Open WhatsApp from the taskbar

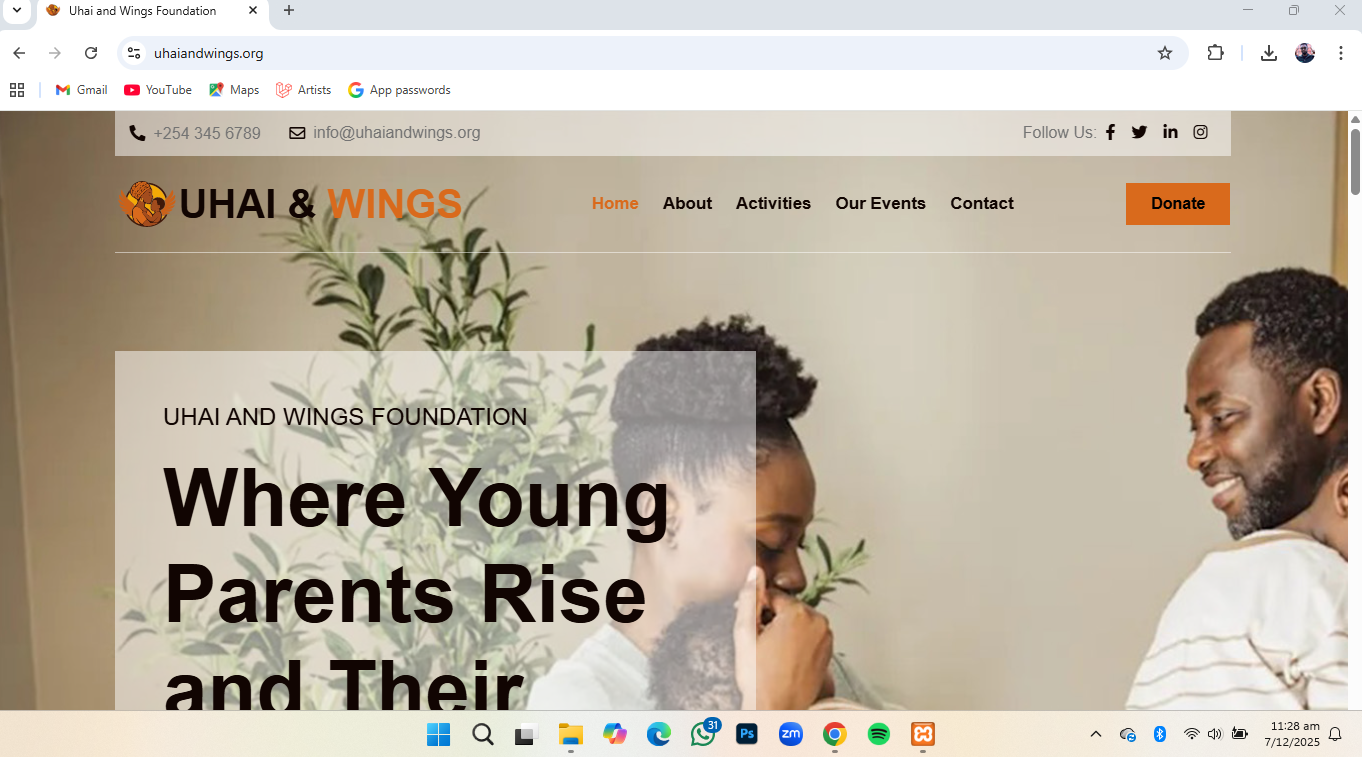703,734
